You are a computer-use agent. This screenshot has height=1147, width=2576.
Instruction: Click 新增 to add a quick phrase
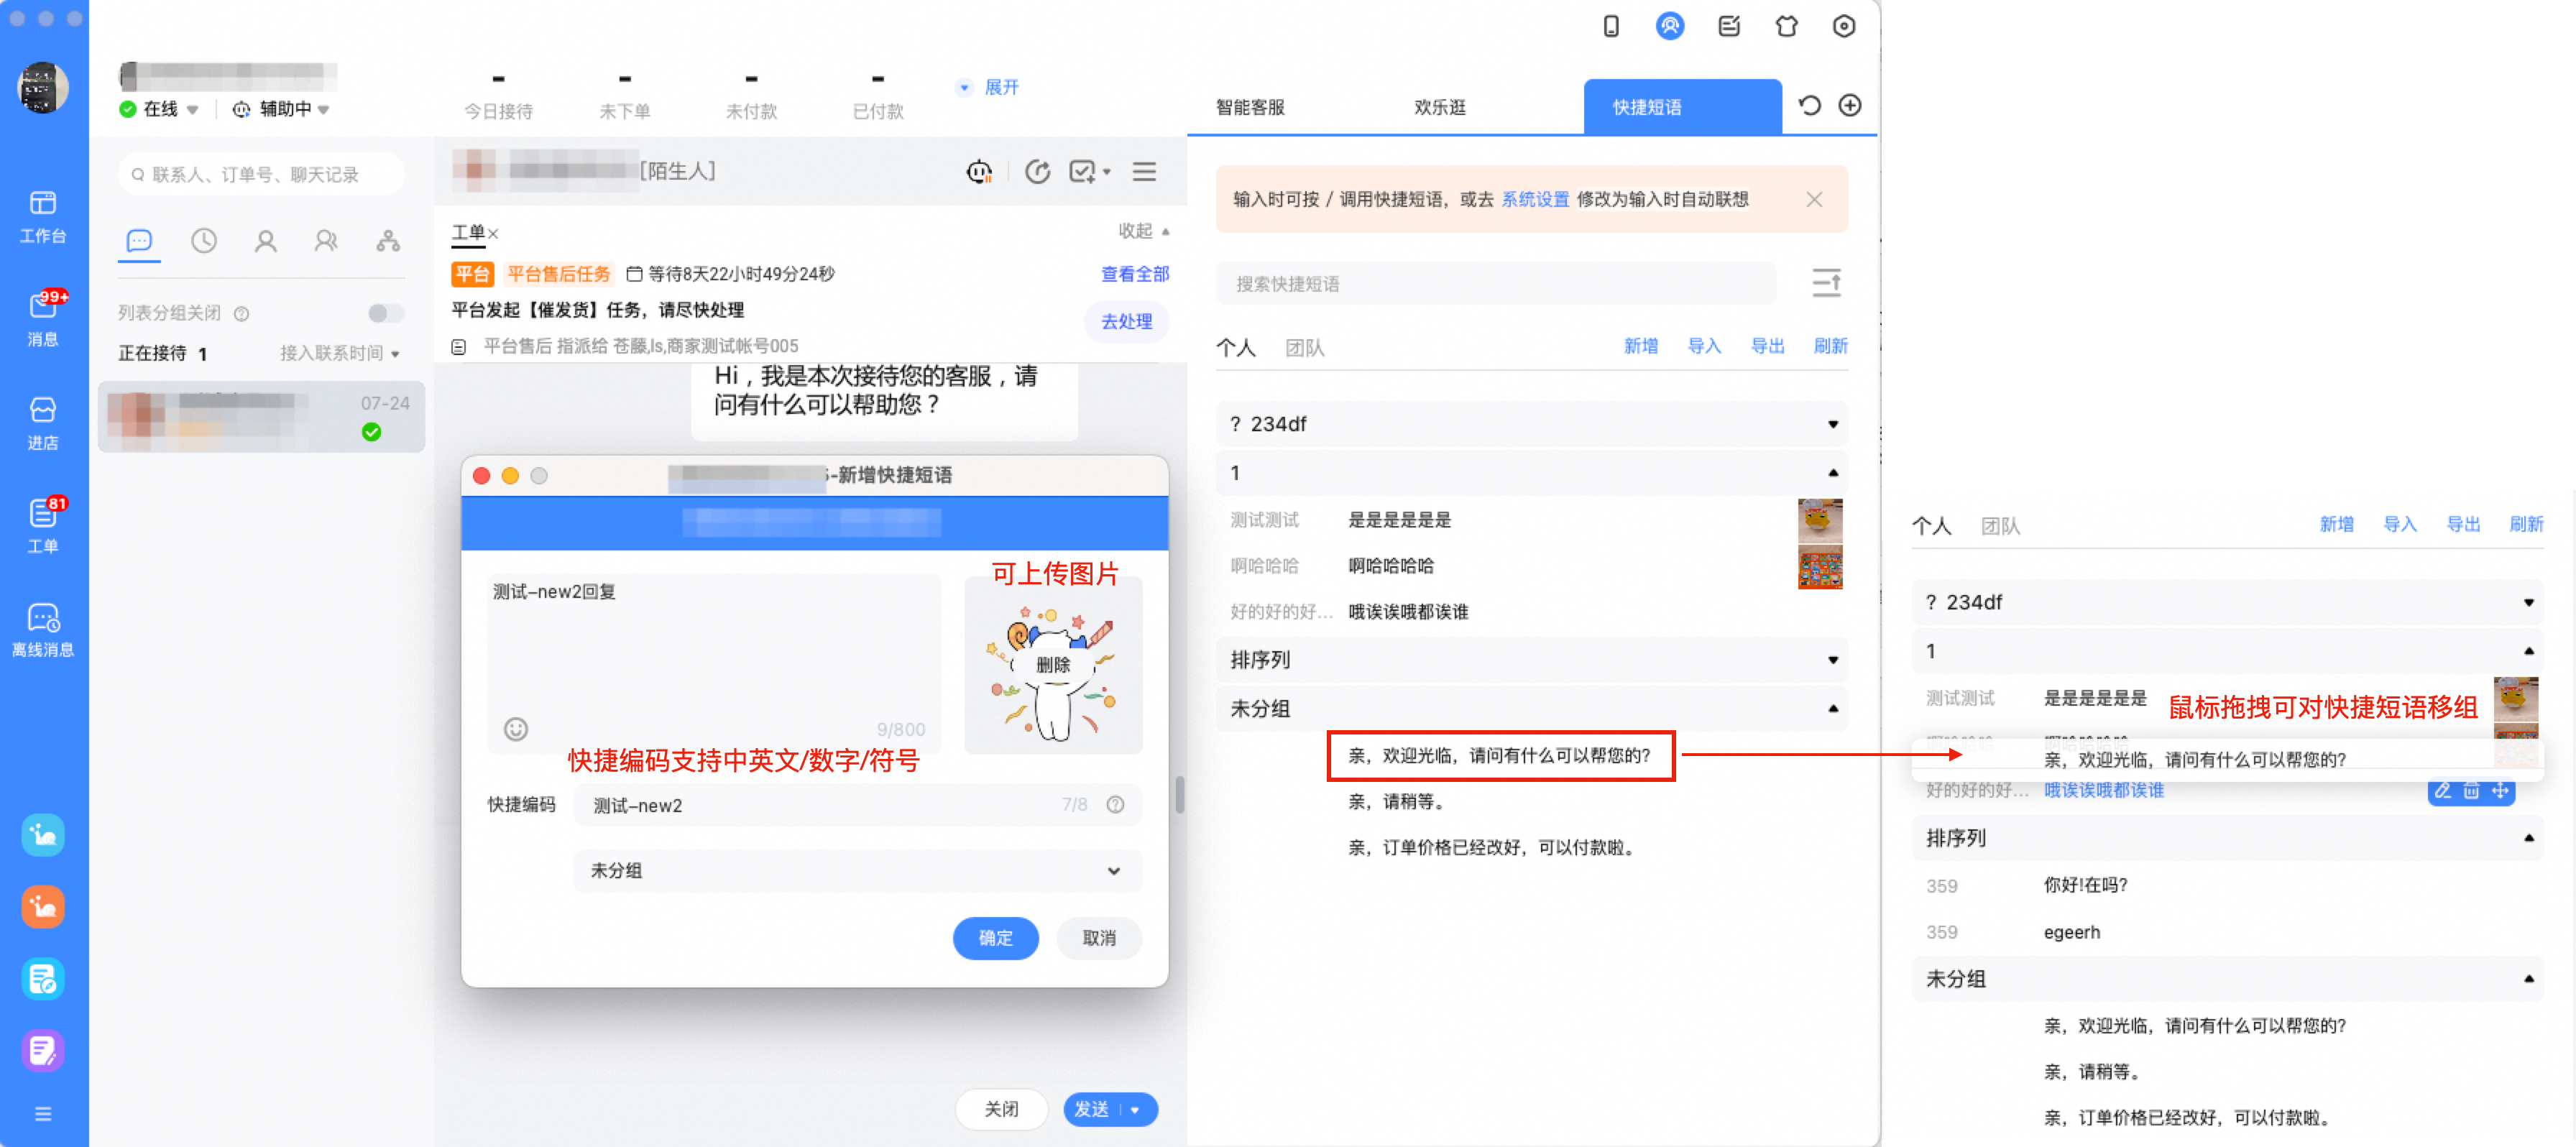[x=1640, y=346]
